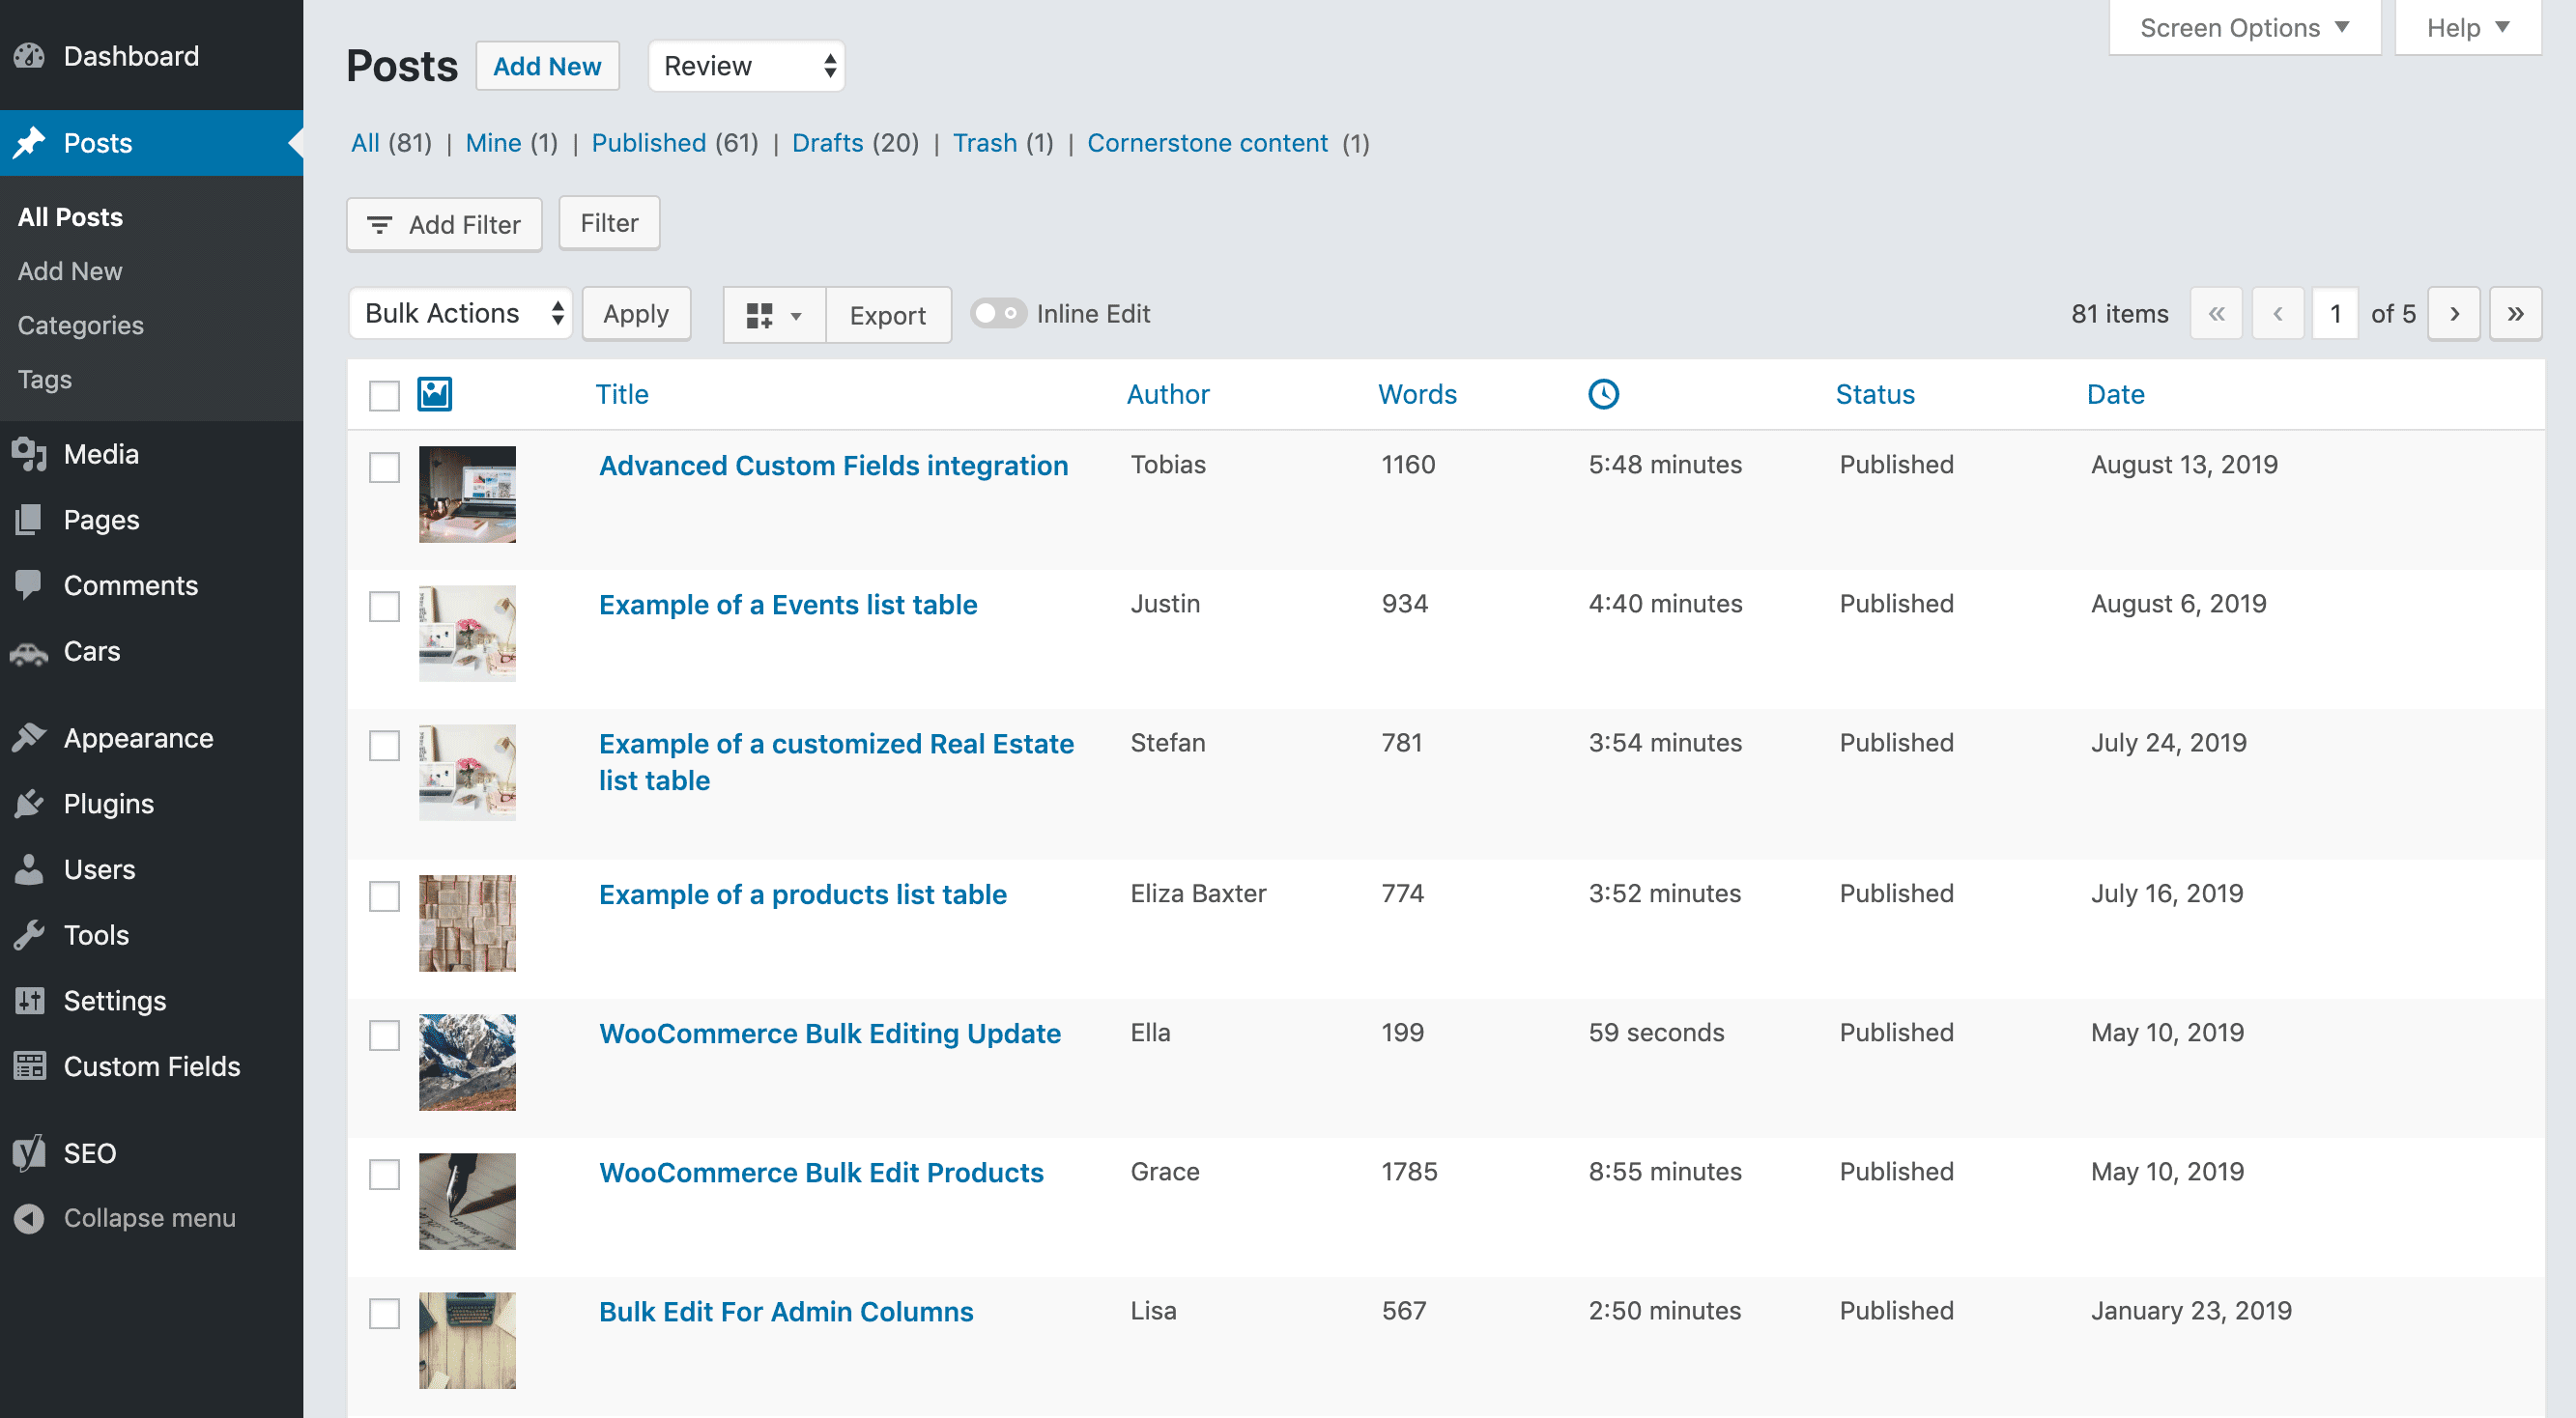Image resolution: width=2576 pixels, height=1418 pixels.
Task: Open the column layout grid dropdown
Action: (x=774, y=316)
